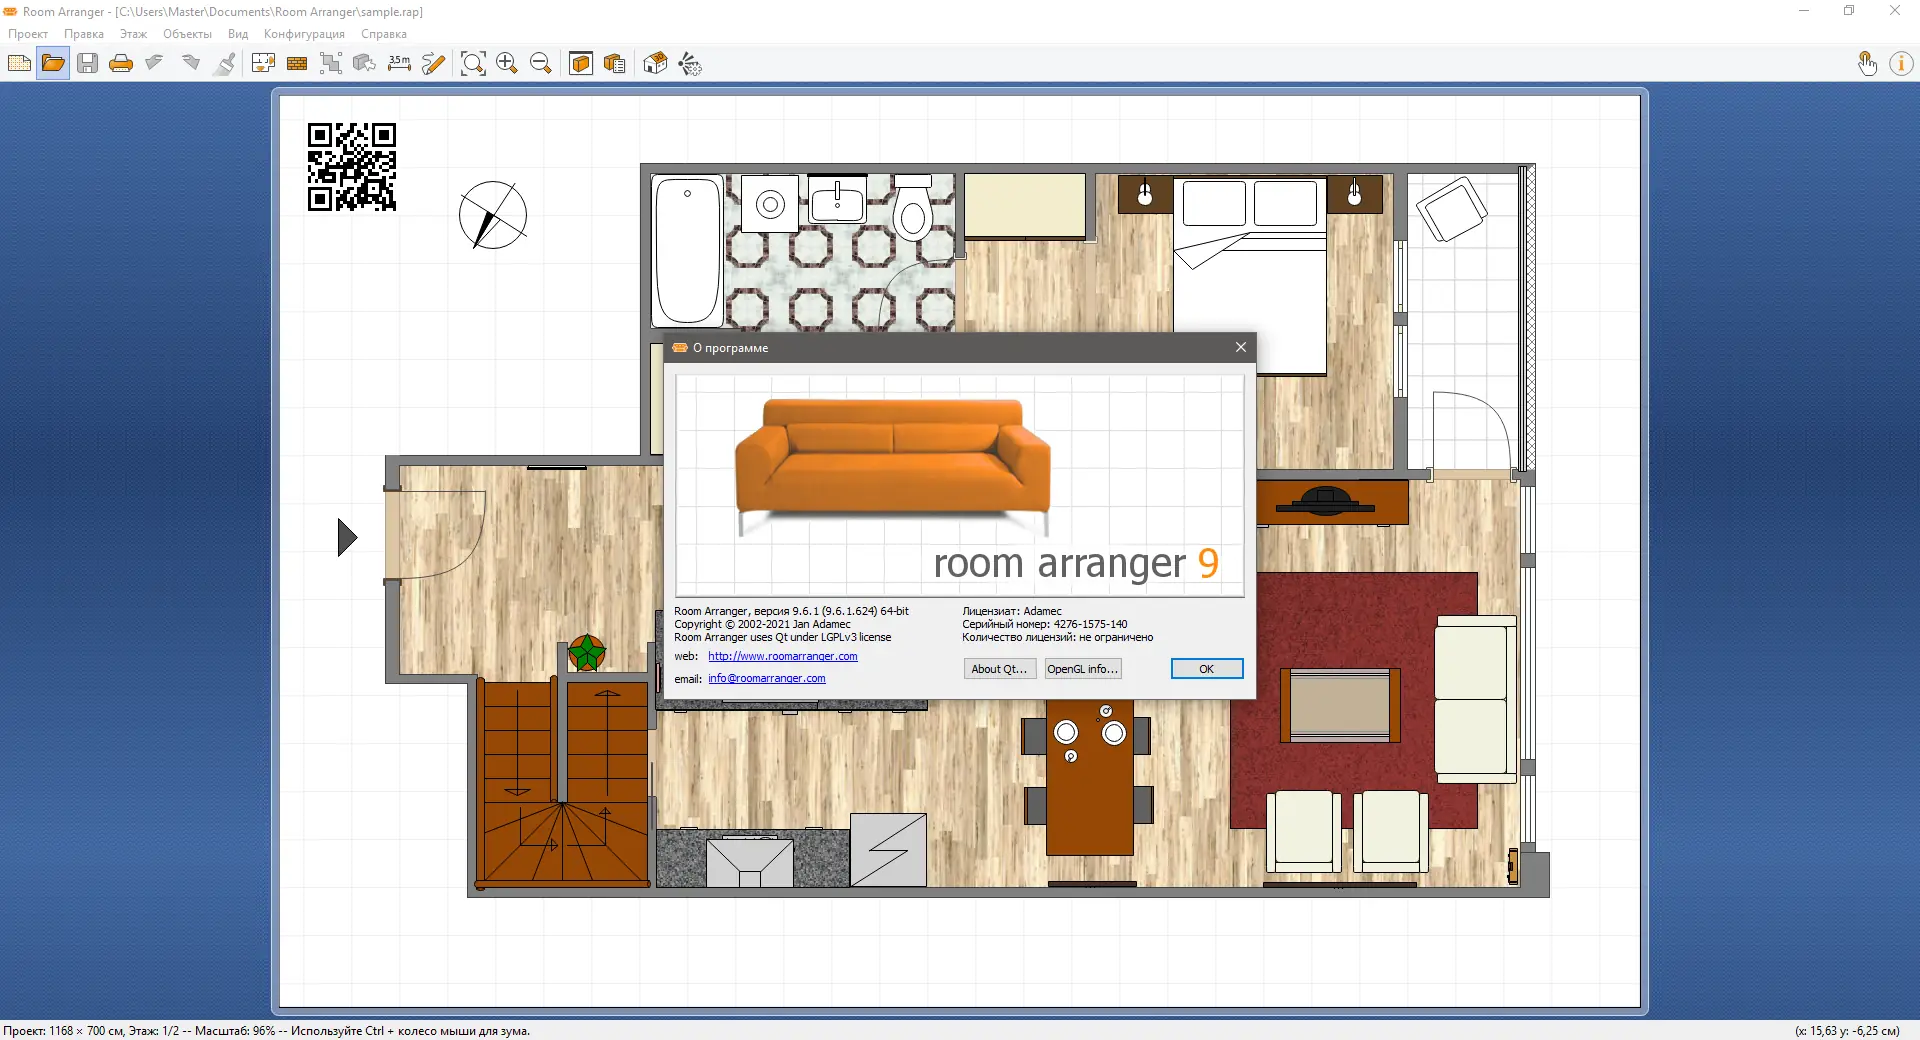The image size is (1920, 1040).
Task: Toggle the touch mode hand icon
Action: coord(1867,64)
